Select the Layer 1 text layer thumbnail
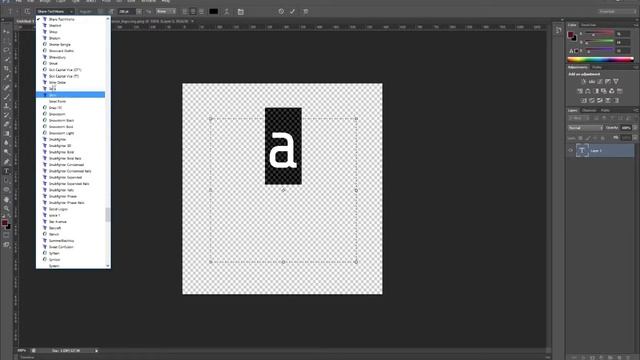Screen dimensions: 640x360 (x=582, y=151)
